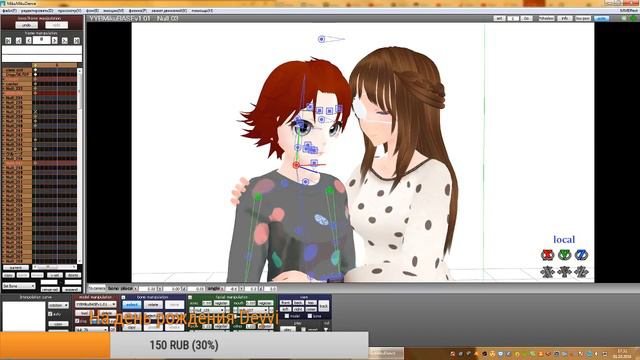Open the rotation dropdown in interpolation curve
This screenshot has height=360, width=640.
point(58,305)
